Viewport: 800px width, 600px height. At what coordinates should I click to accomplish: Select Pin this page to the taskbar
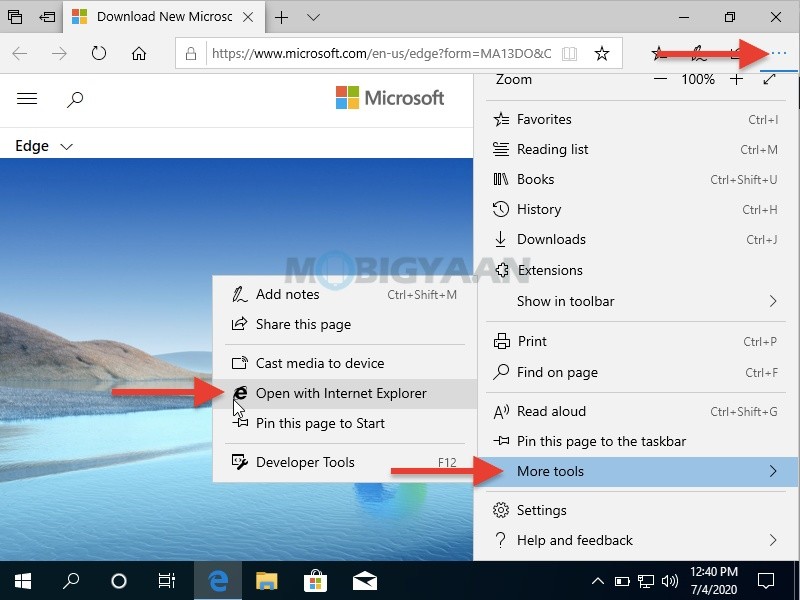[636, 441]
